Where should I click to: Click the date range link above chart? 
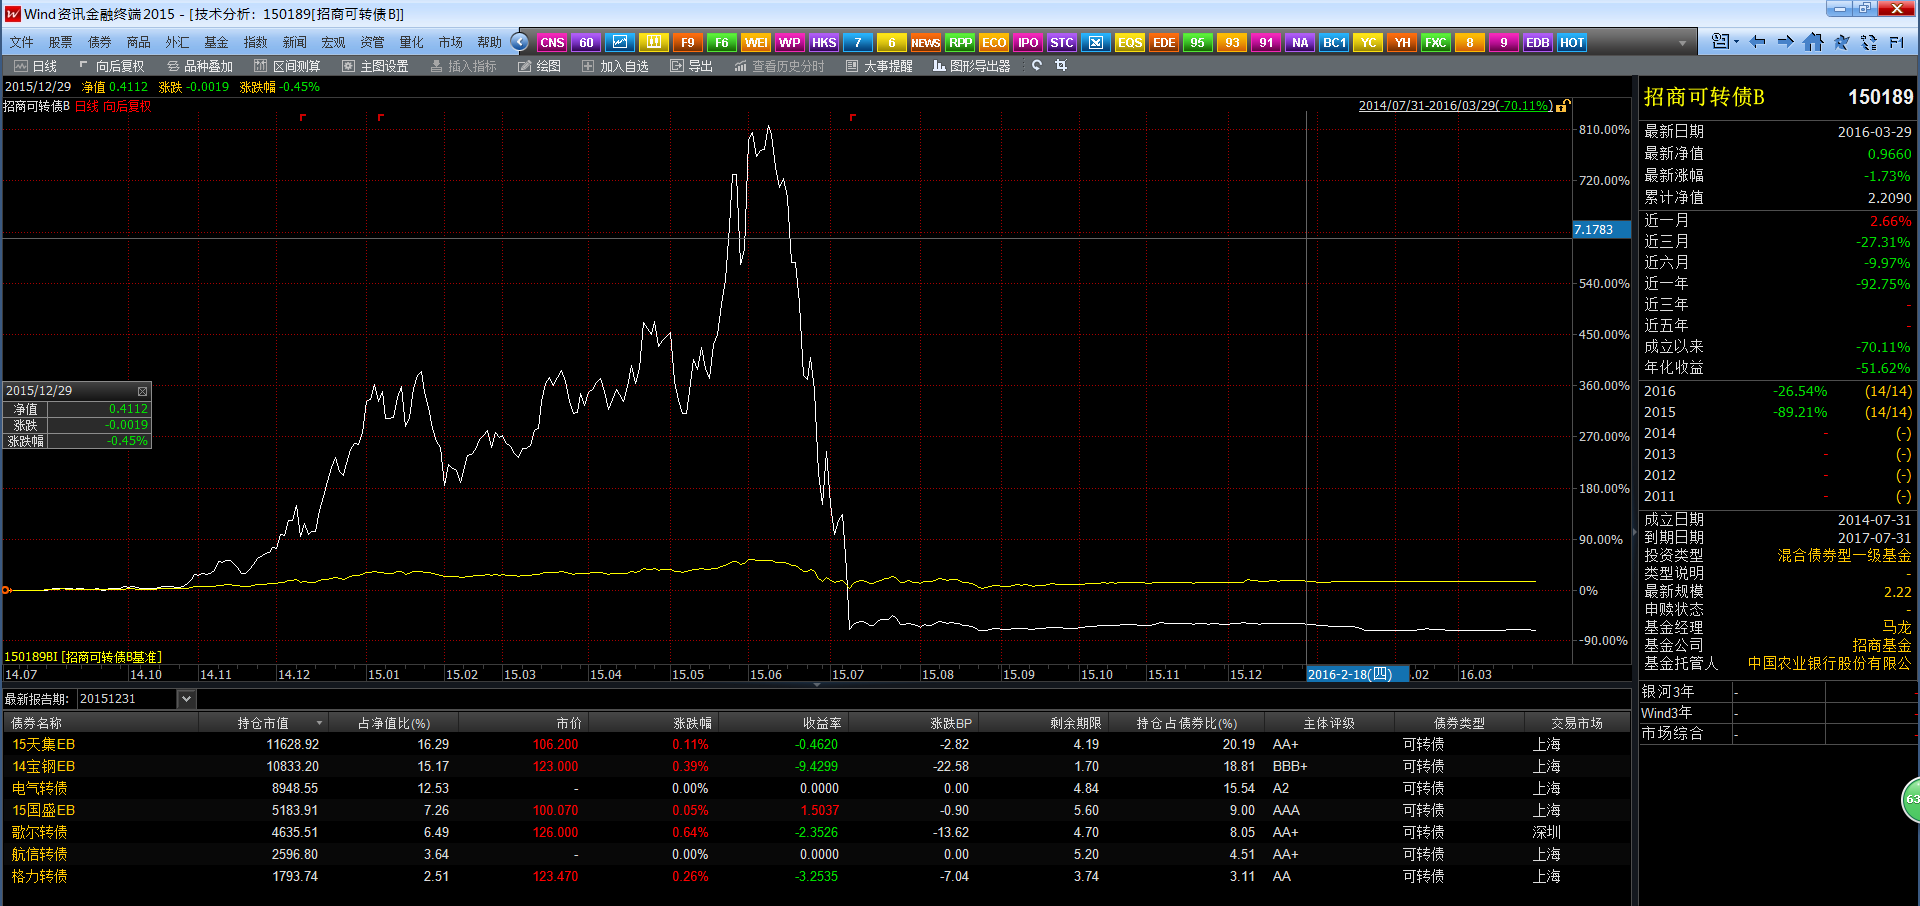tap(1455, 105)
